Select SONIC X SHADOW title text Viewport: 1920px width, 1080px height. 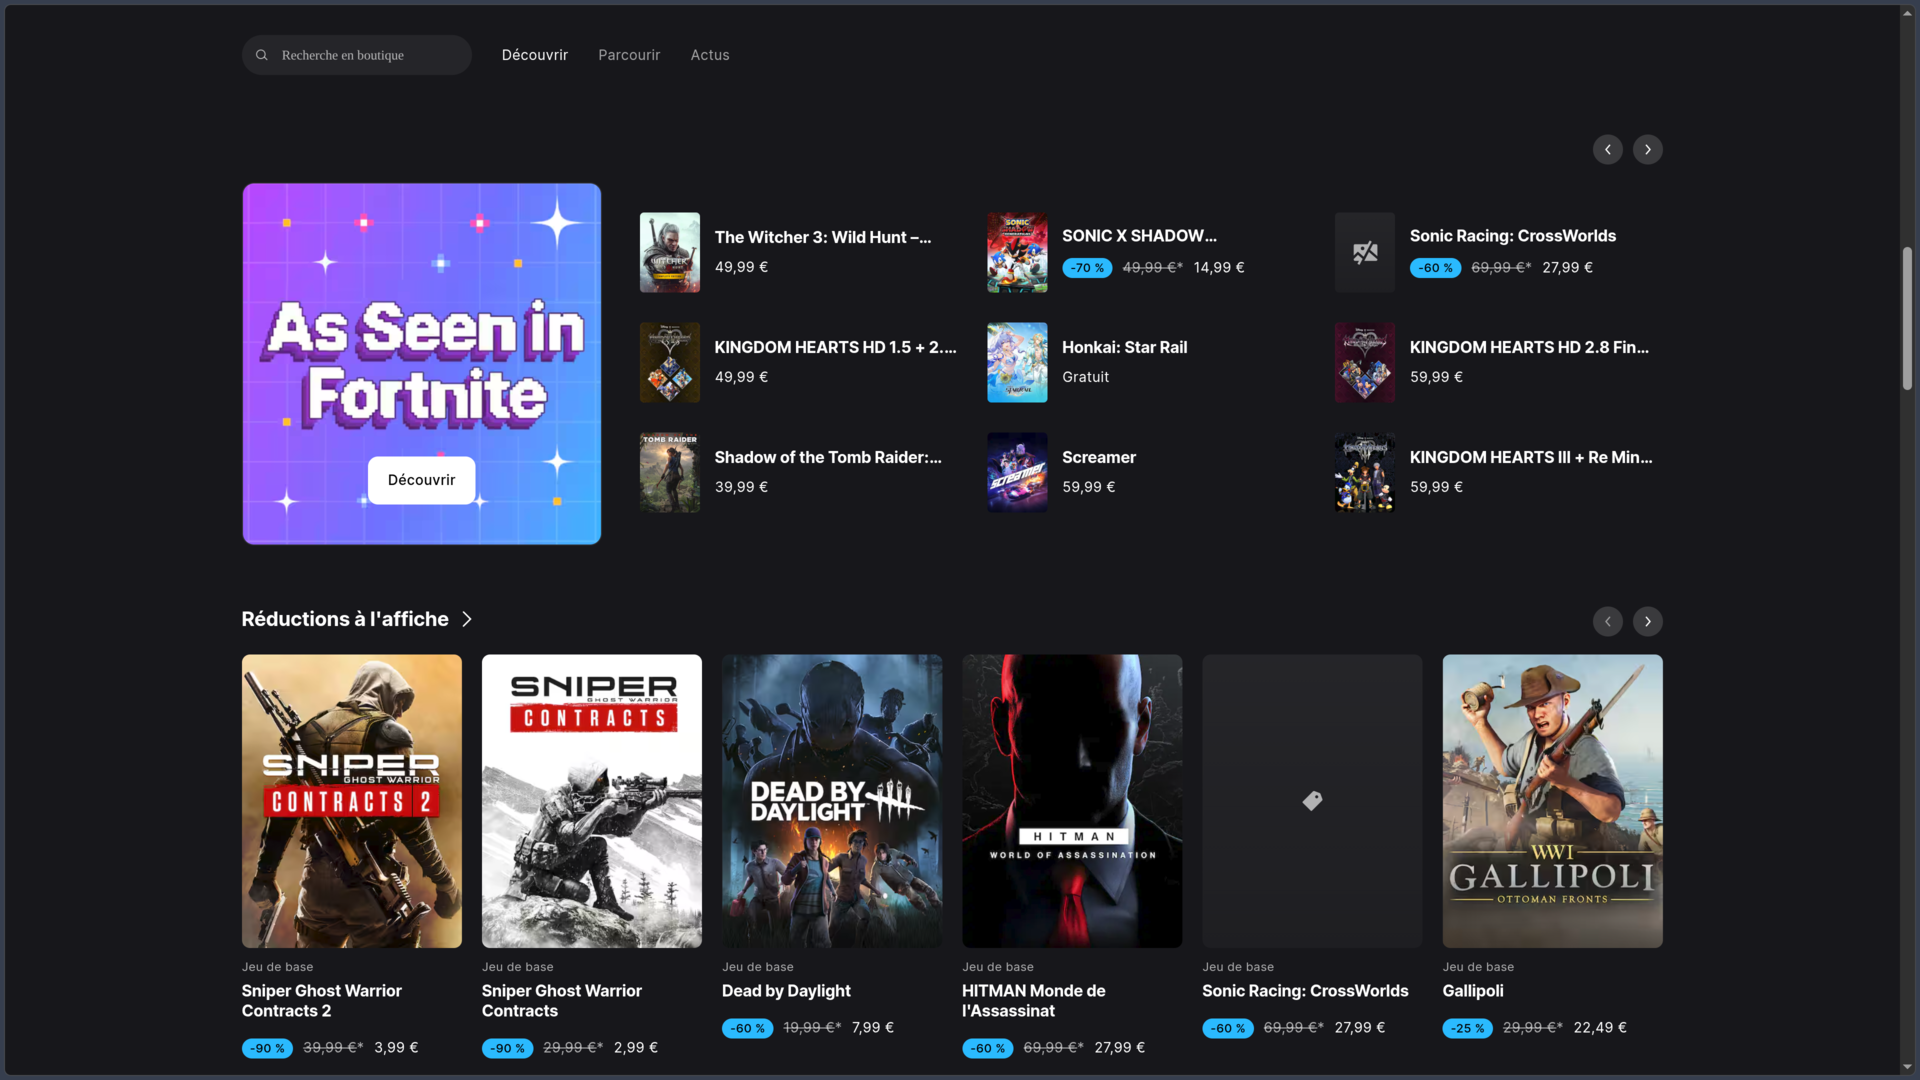(x=1140, y=236)
